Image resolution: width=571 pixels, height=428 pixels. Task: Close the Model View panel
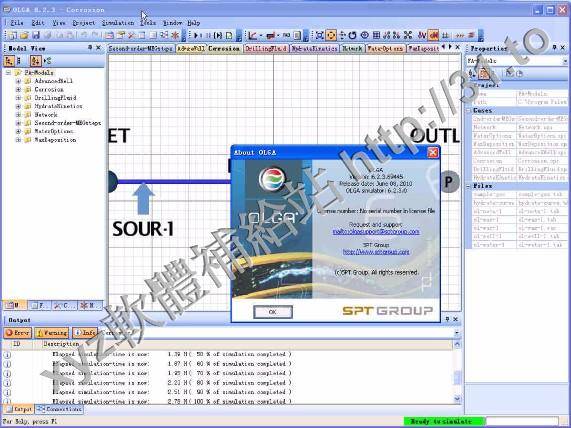point(98,48)
